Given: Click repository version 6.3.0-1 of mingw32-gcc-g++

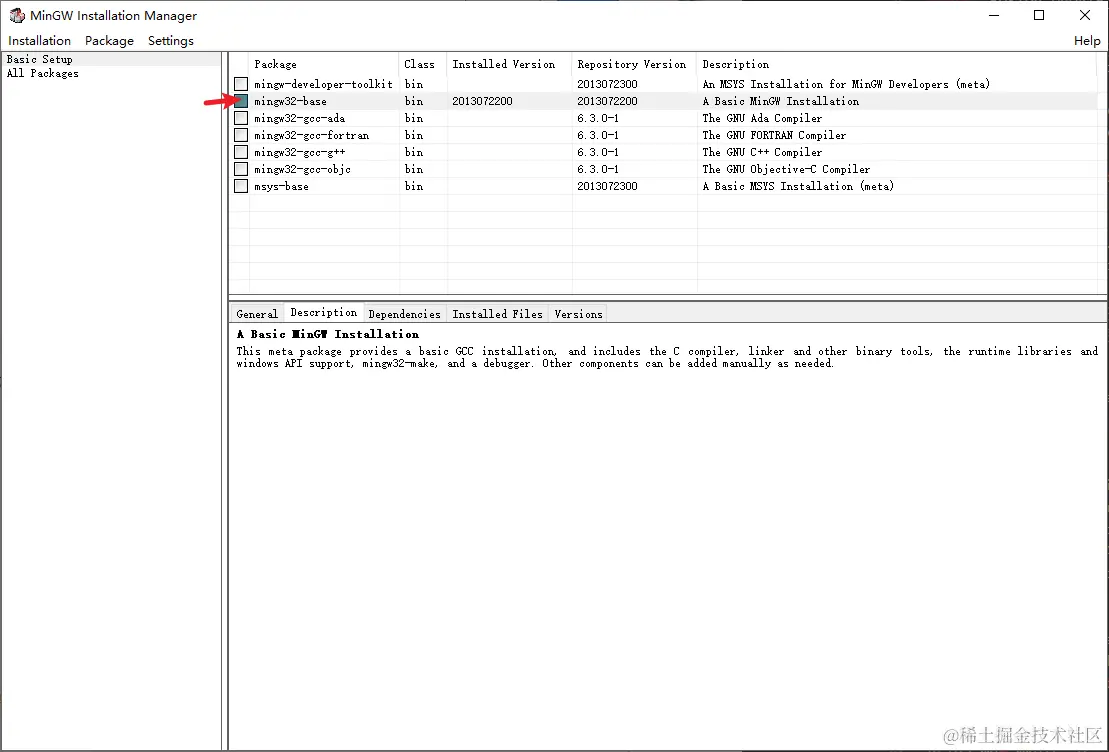Looking at the screenshot, I should (598, 152).
